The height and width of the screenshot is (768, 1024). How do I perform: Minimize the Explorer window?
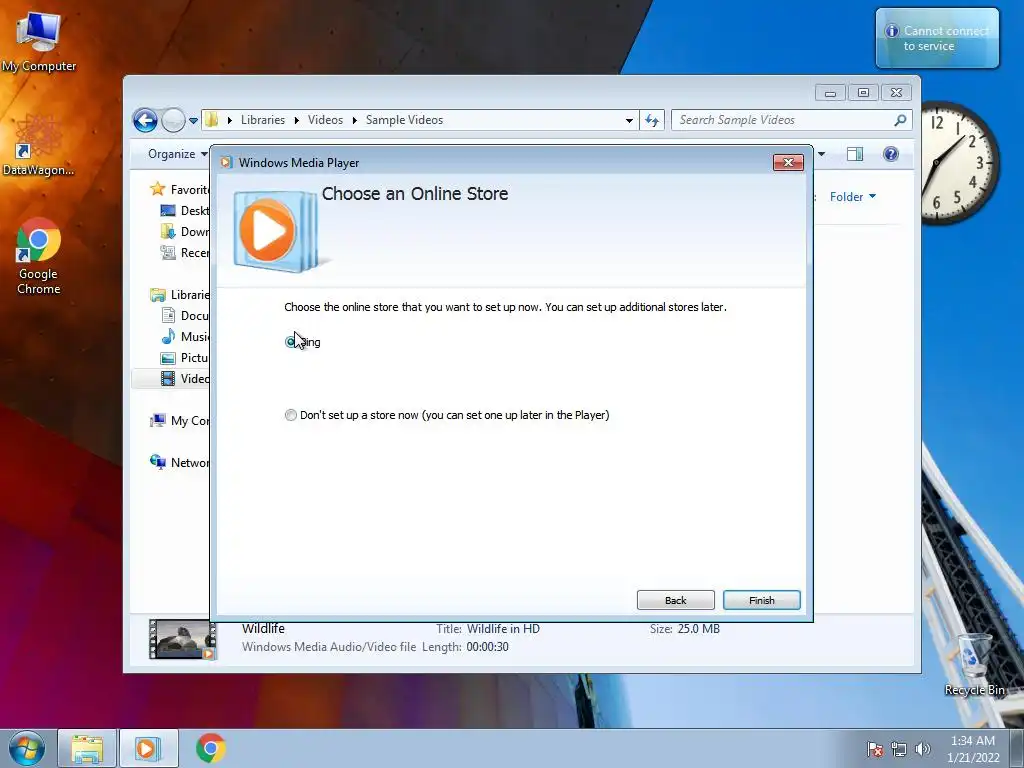[830, 93]
